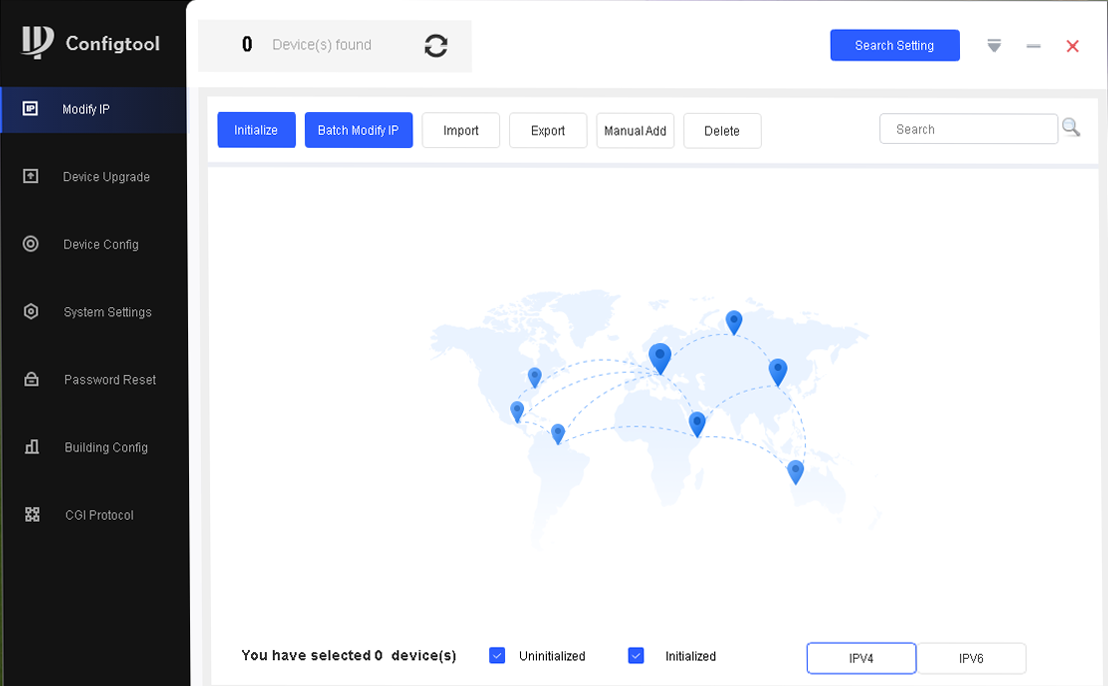This screenshot has width=1108, height=686.
Task: Click the refresh devices icon
Action: [x=436, y=46]
